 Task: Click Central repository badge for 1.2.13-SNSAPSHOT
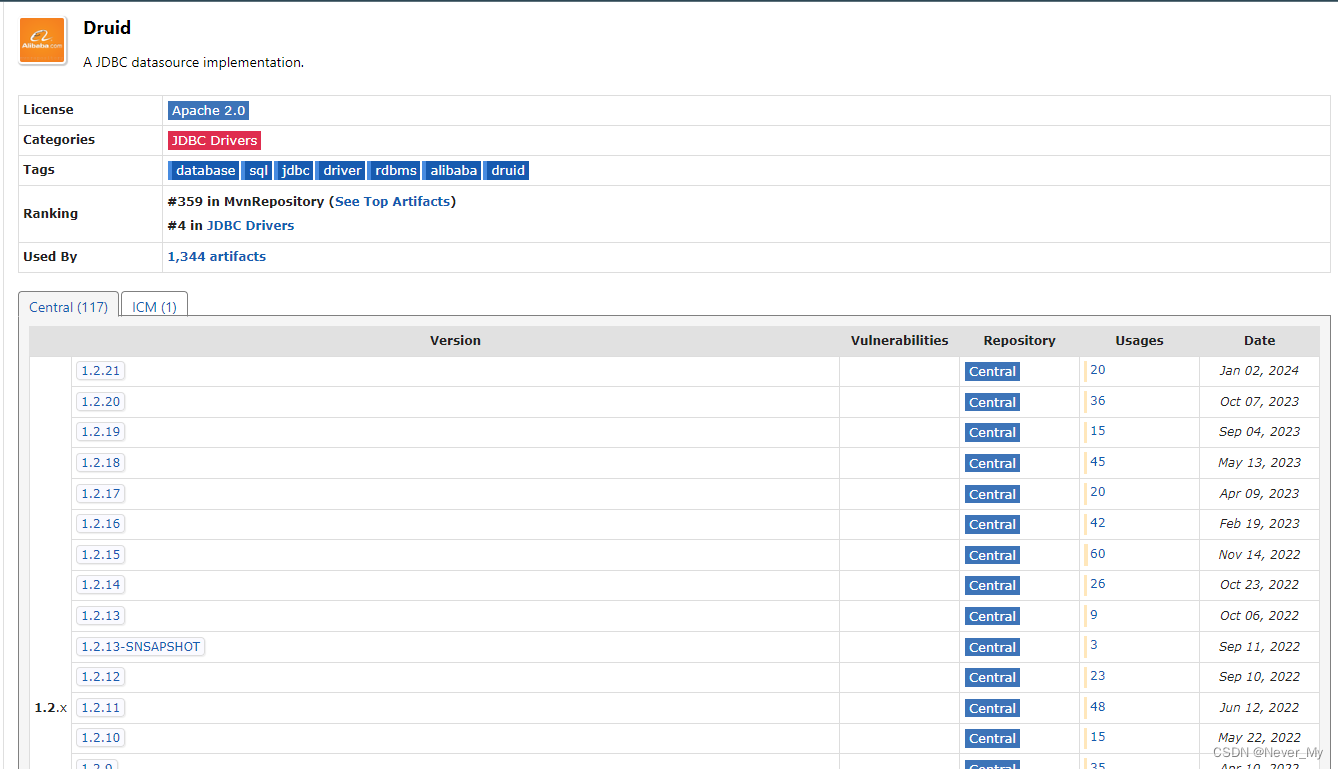click(x=992, y=647)
